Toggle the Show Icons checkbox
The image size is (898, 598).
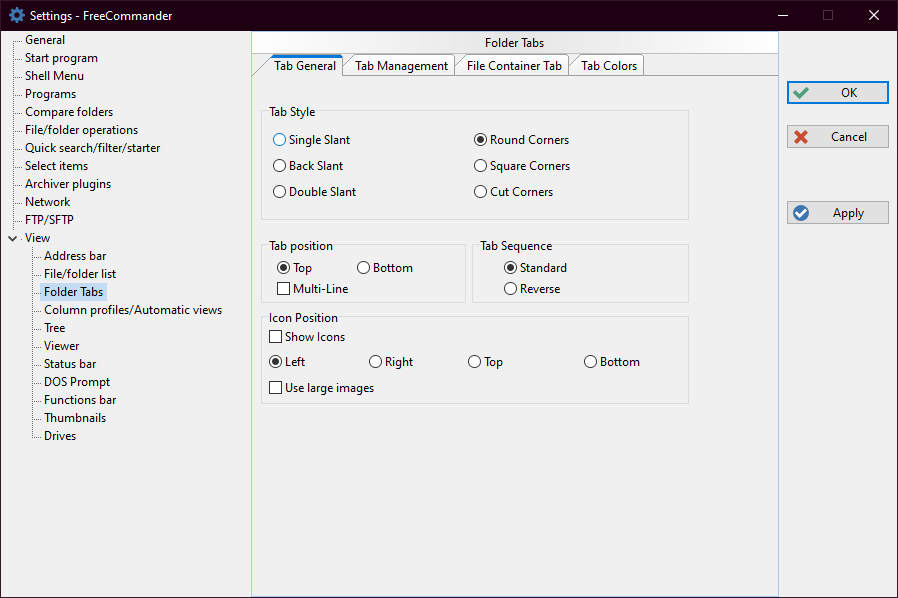(x=276, y=337)
